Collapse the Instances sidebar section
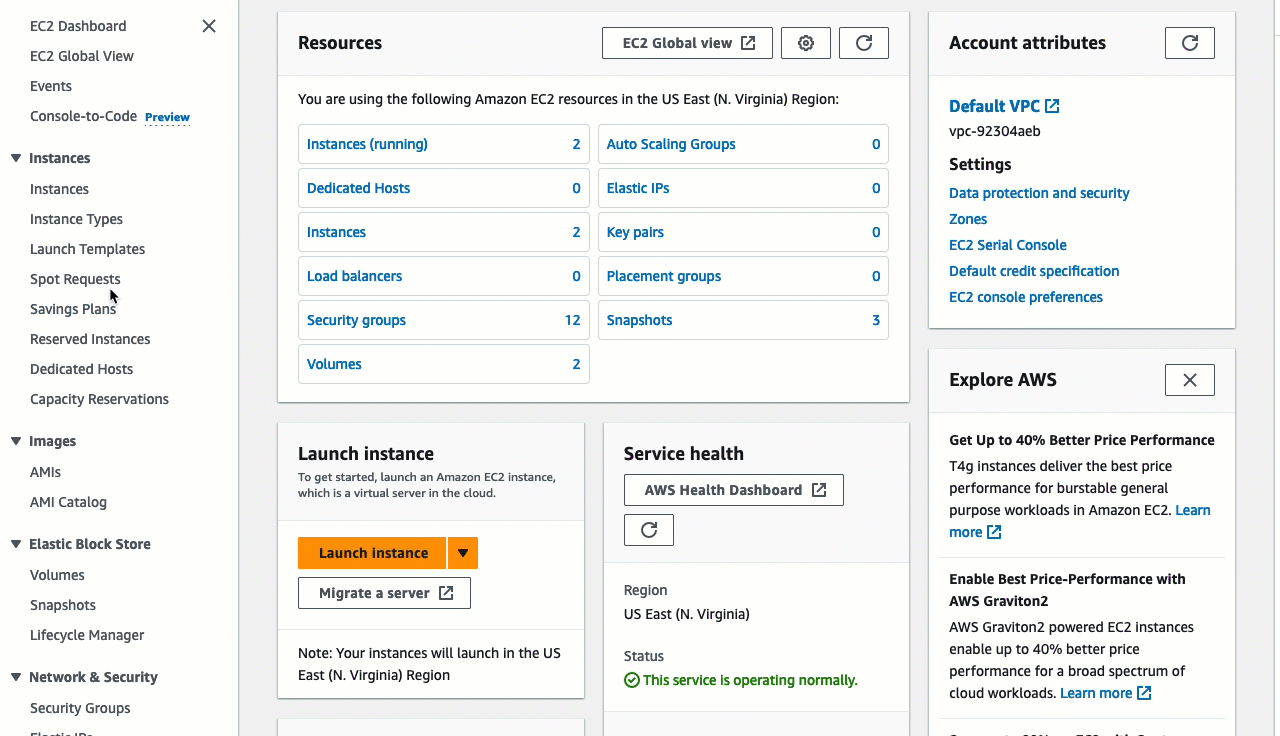The image size is (1280, 736). tap(16, 158)
